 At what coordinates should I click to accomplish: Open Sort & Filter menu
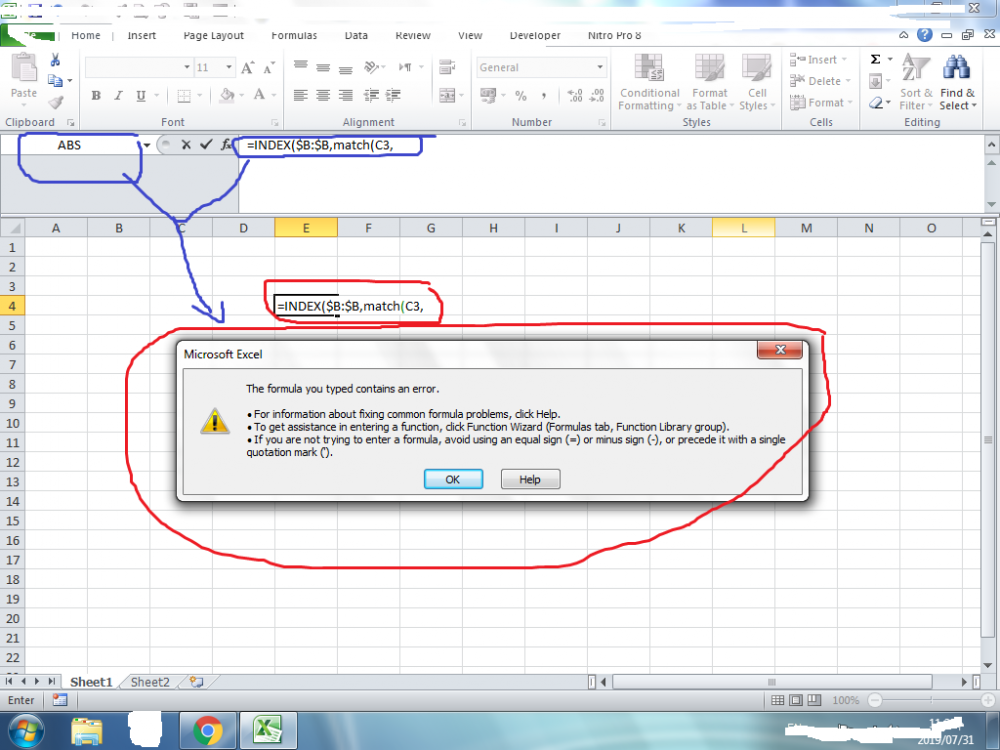(916, 82)
